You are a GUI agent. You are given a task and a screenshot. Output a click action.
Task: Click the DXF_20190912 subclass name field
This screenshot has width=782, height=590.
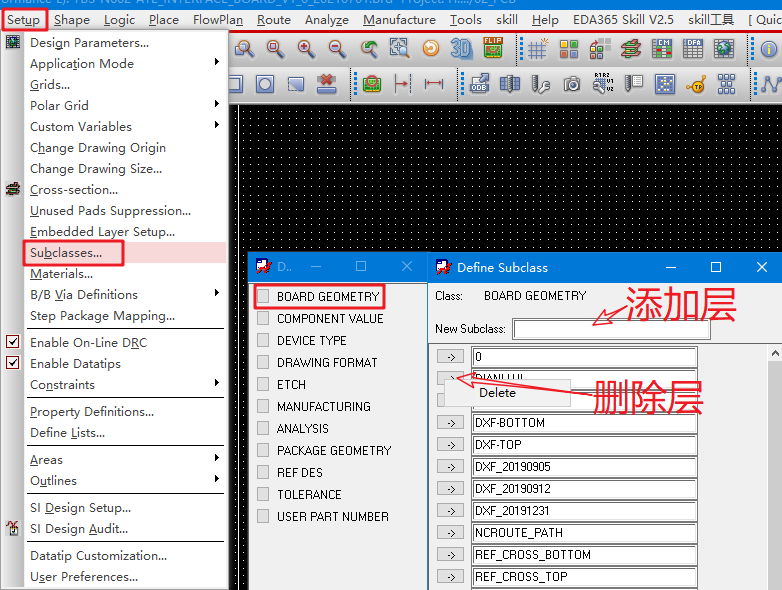click(x=584, y=489)
